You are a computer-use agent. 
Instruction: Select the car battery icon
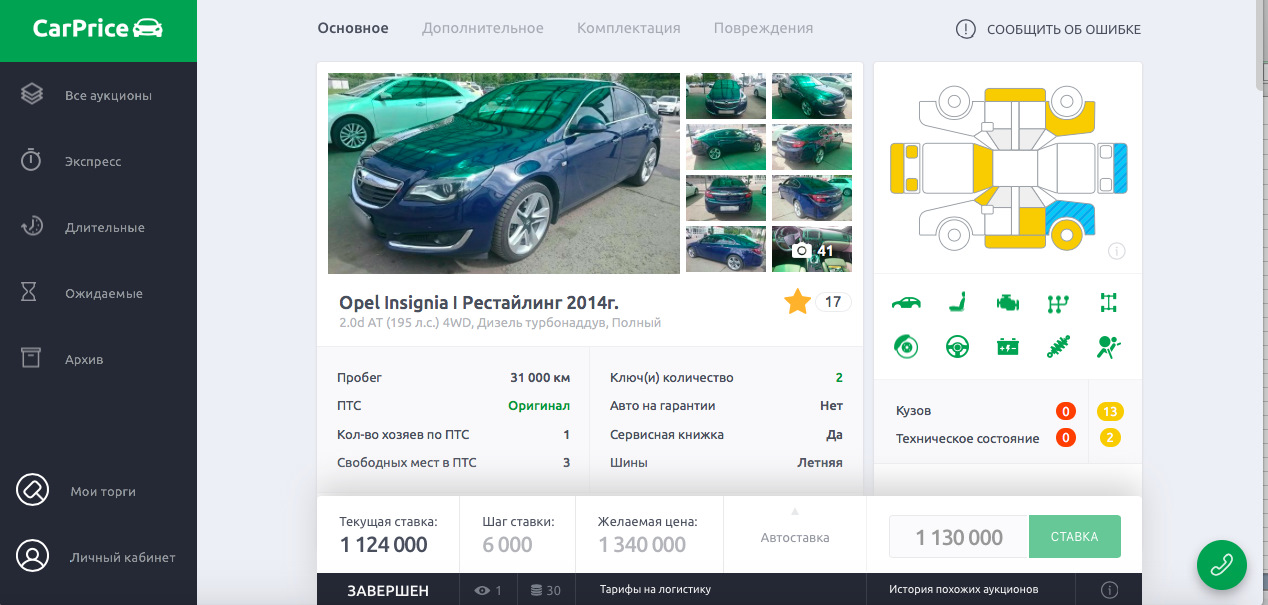coord(1007,347)
